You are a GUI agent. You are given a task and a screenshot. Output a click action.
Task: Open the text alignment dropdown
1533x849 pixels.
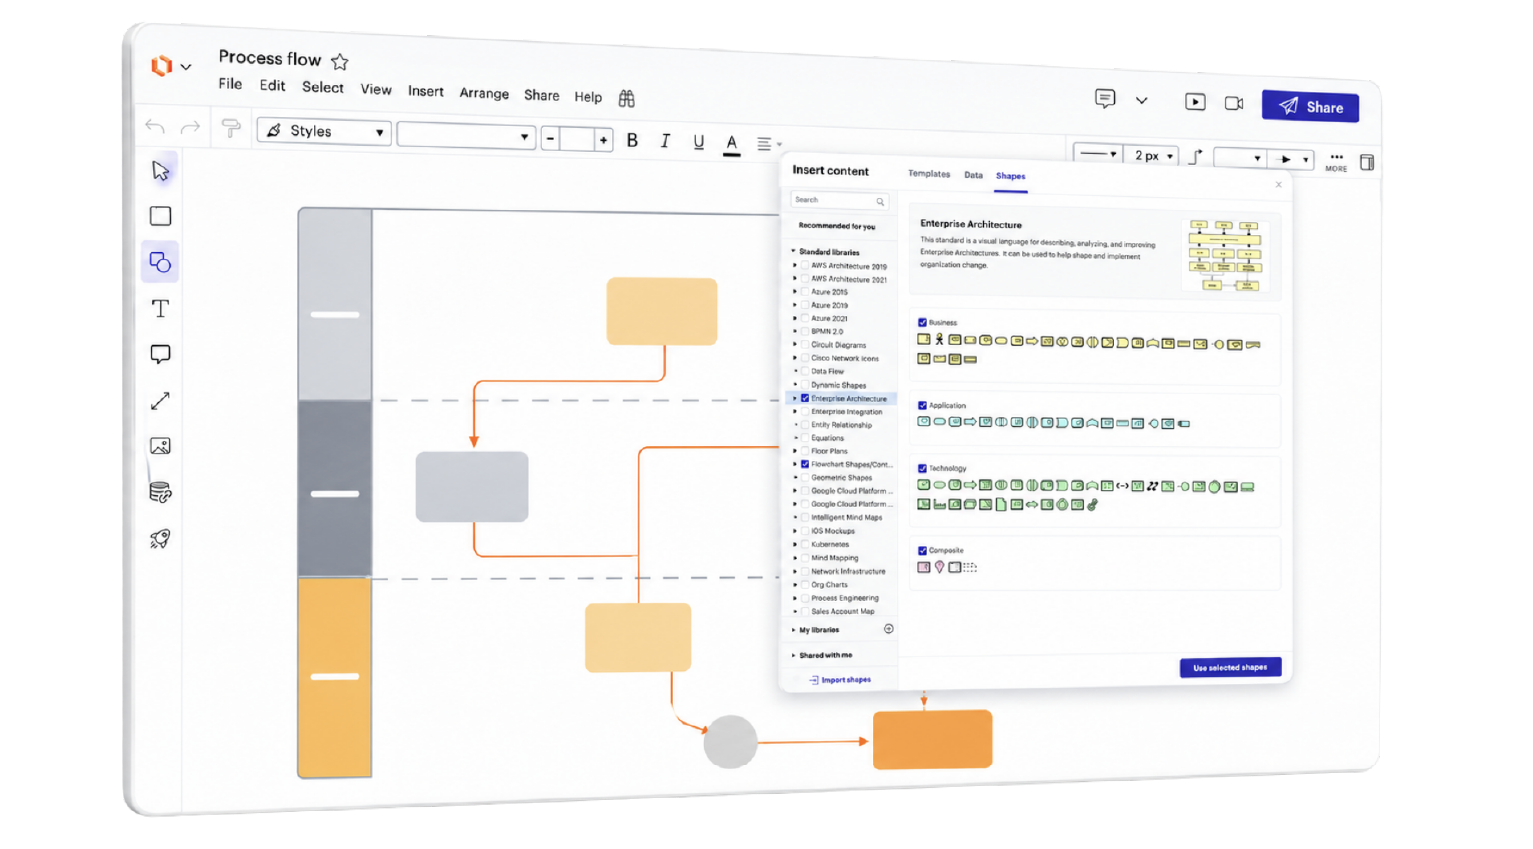768,145
